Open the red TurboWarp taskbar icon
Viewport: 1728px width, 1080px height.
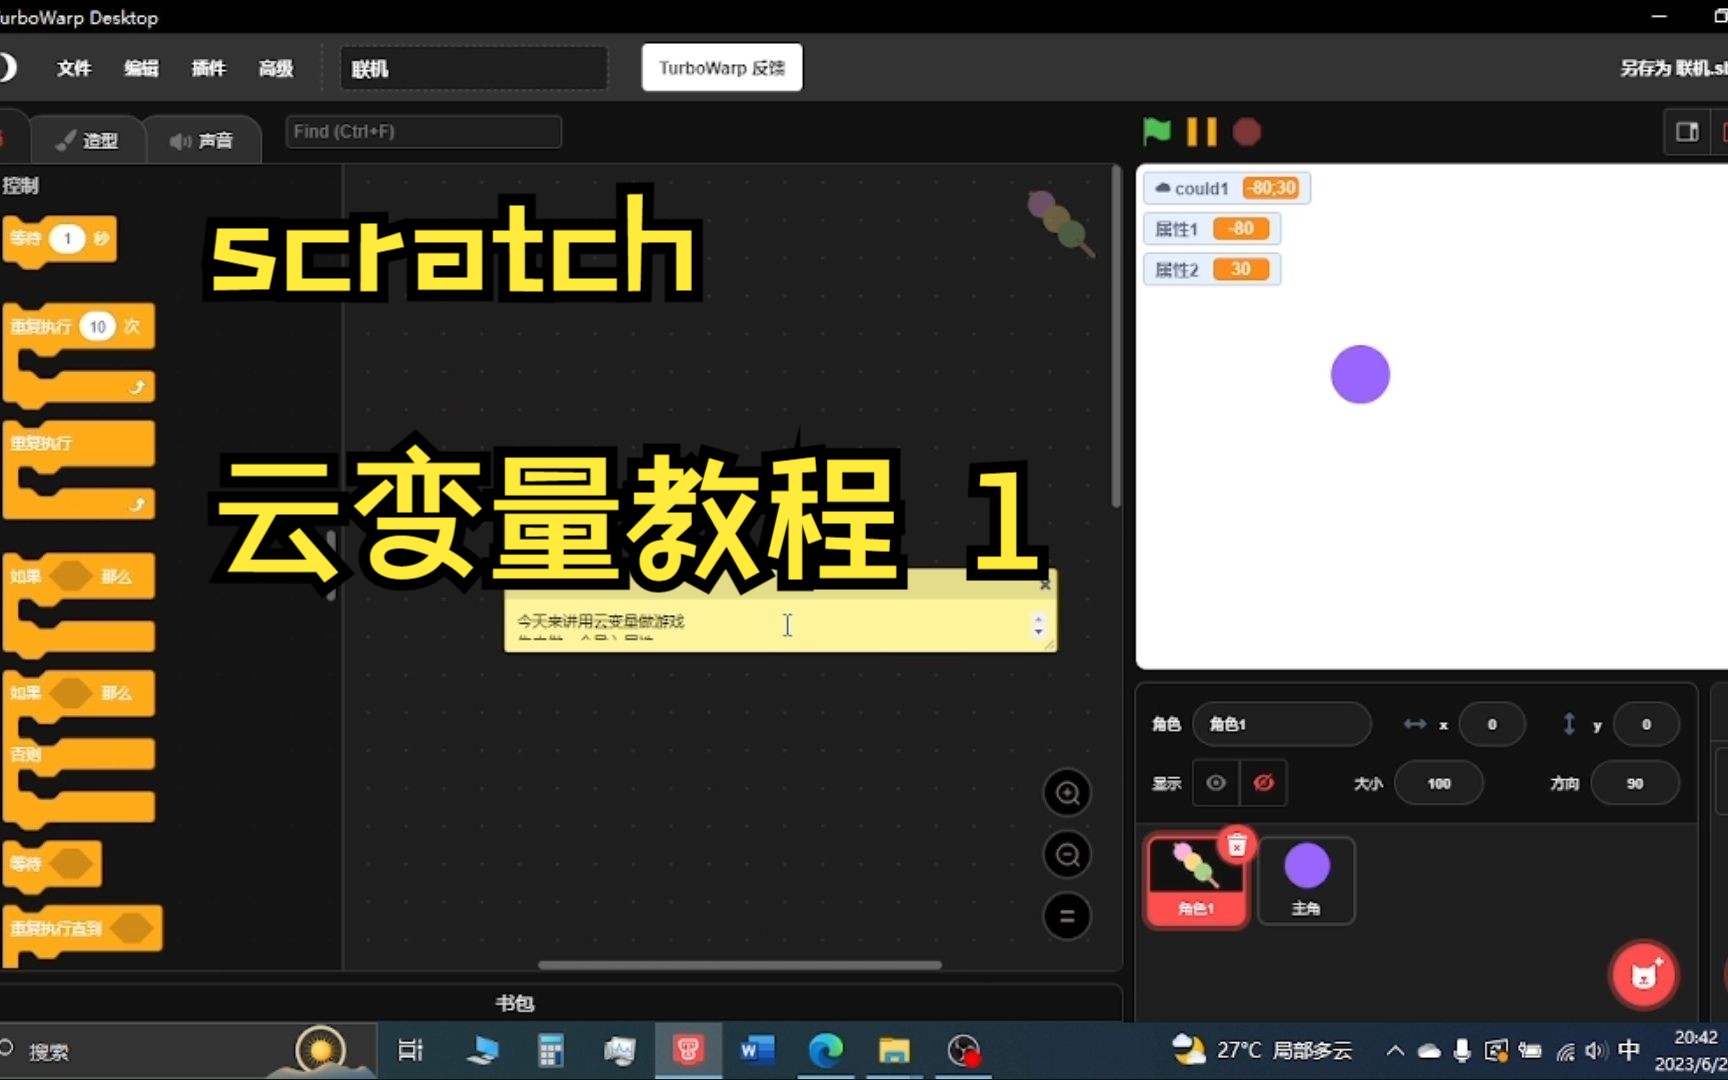pyautogui.click(x=688, y=1050)
